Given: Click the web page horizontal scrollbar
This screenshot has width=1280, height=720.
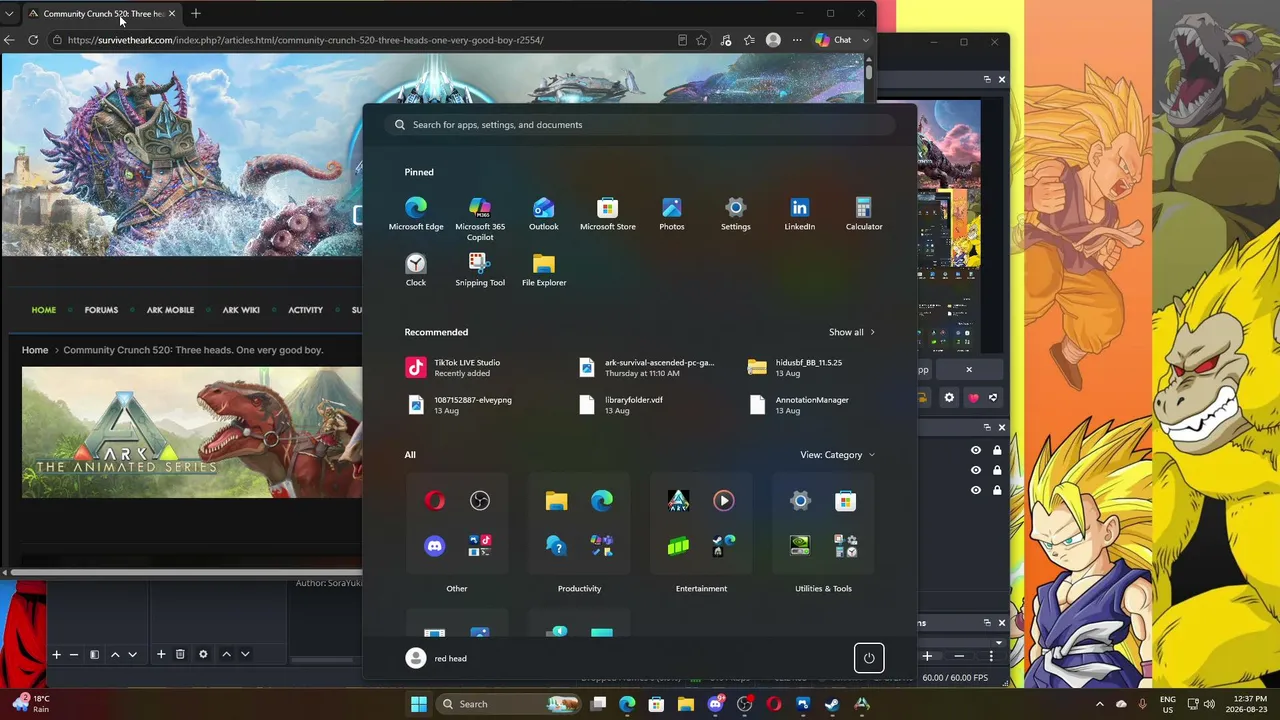Looking at the screenshot, I should point(185,573).
